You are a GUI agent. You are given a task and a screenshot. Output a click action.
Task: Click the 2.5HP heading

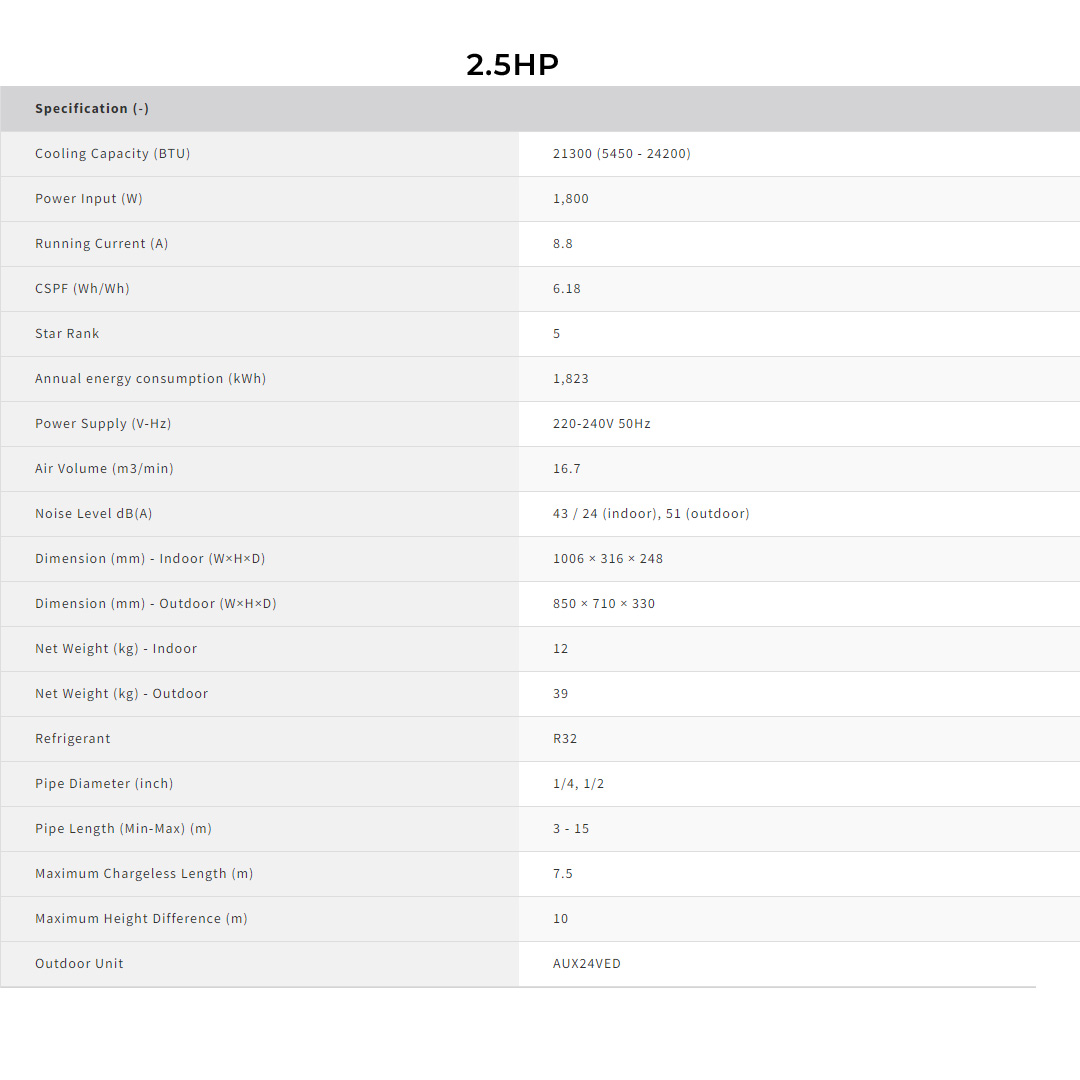(x=512, y=65)
